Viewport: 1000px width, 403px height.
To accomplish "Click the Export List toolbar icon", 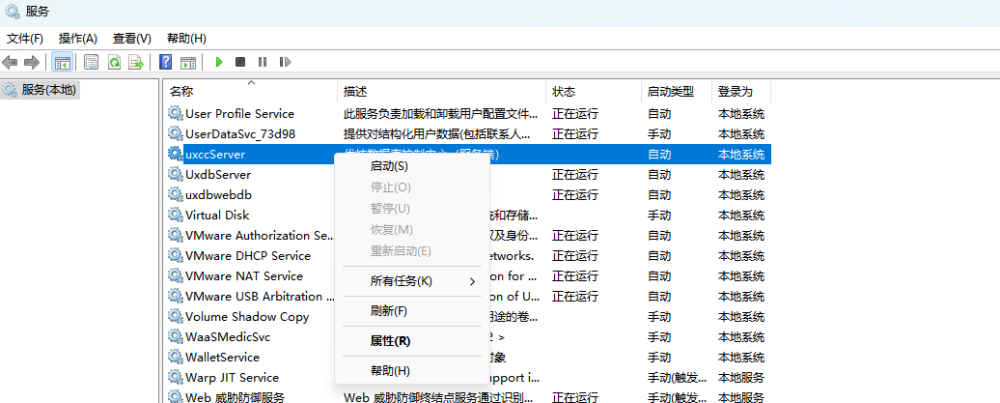I will (x=135, y=62).
